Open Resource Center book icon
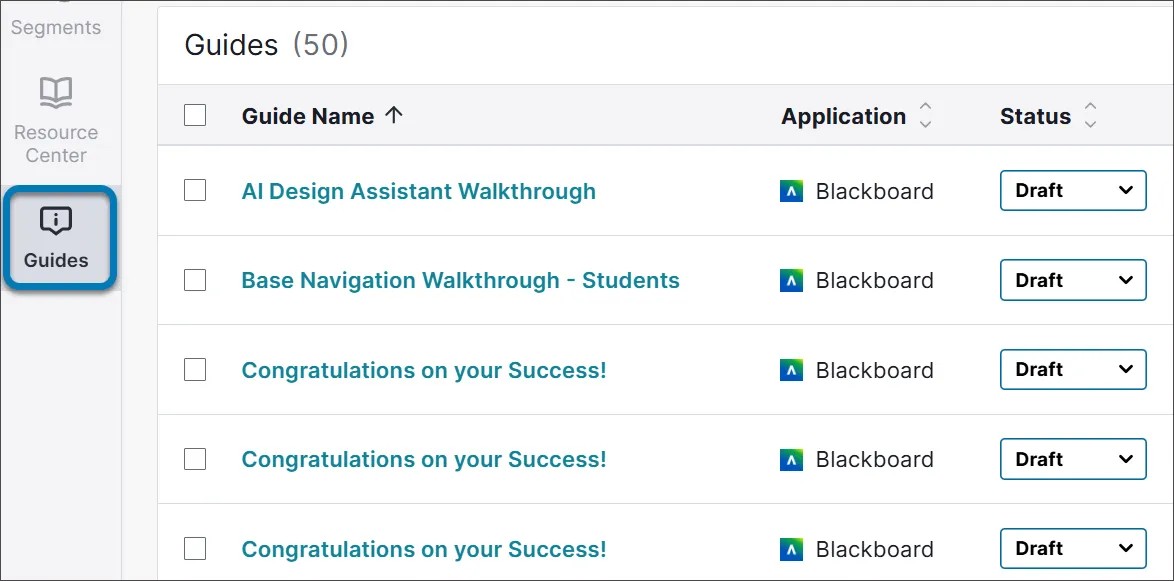 (x=56, y=93)
